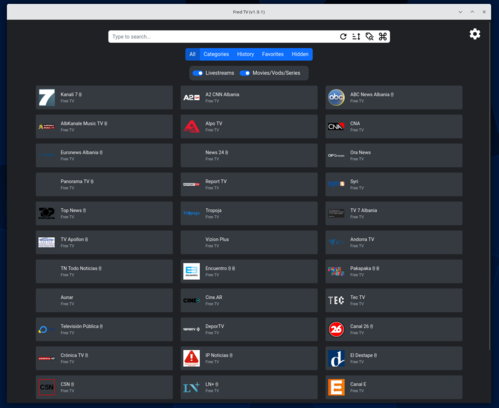Viewport: 499px width, 408px height.
Task: Click the Ora News logo
Action: (x=336, y=155)
